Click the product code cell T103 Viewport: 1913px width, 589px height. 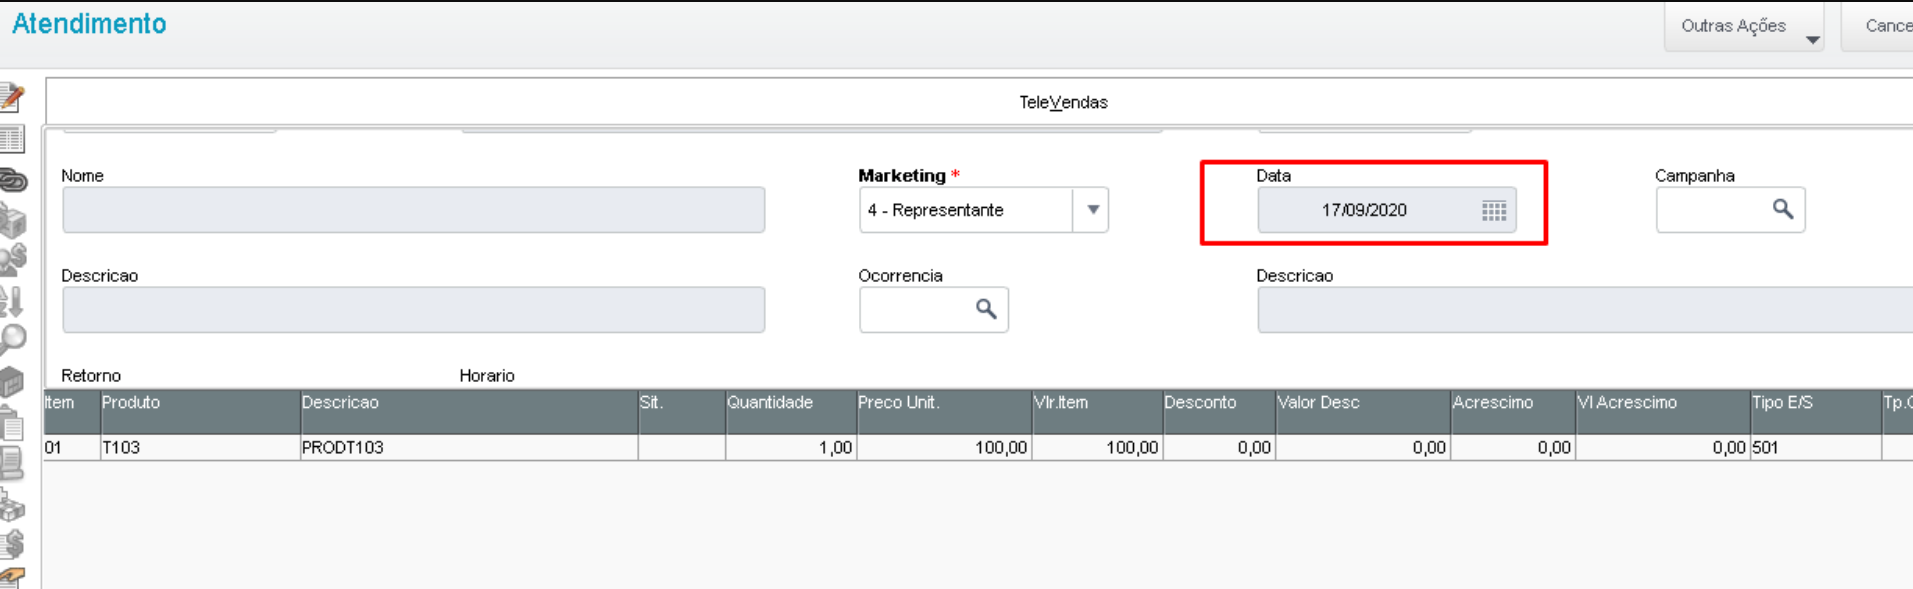pyautogui.click(x=199, y=447)
